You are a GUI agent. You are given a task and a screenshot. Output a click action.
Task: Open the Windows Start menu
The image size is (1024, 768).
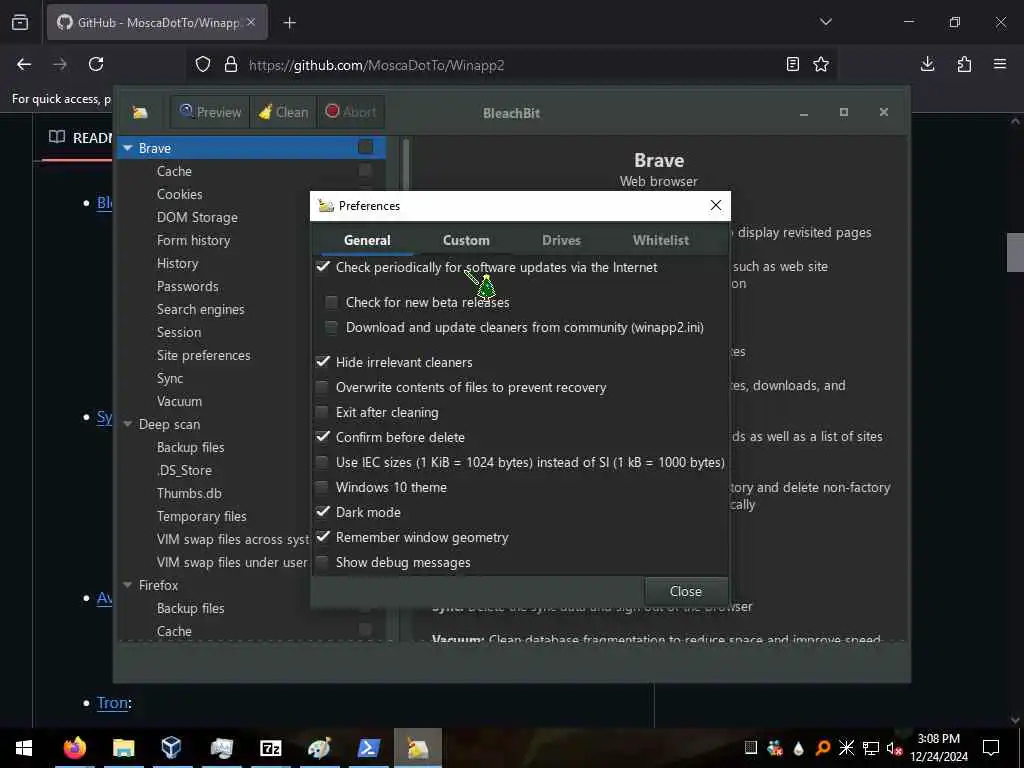24,748
